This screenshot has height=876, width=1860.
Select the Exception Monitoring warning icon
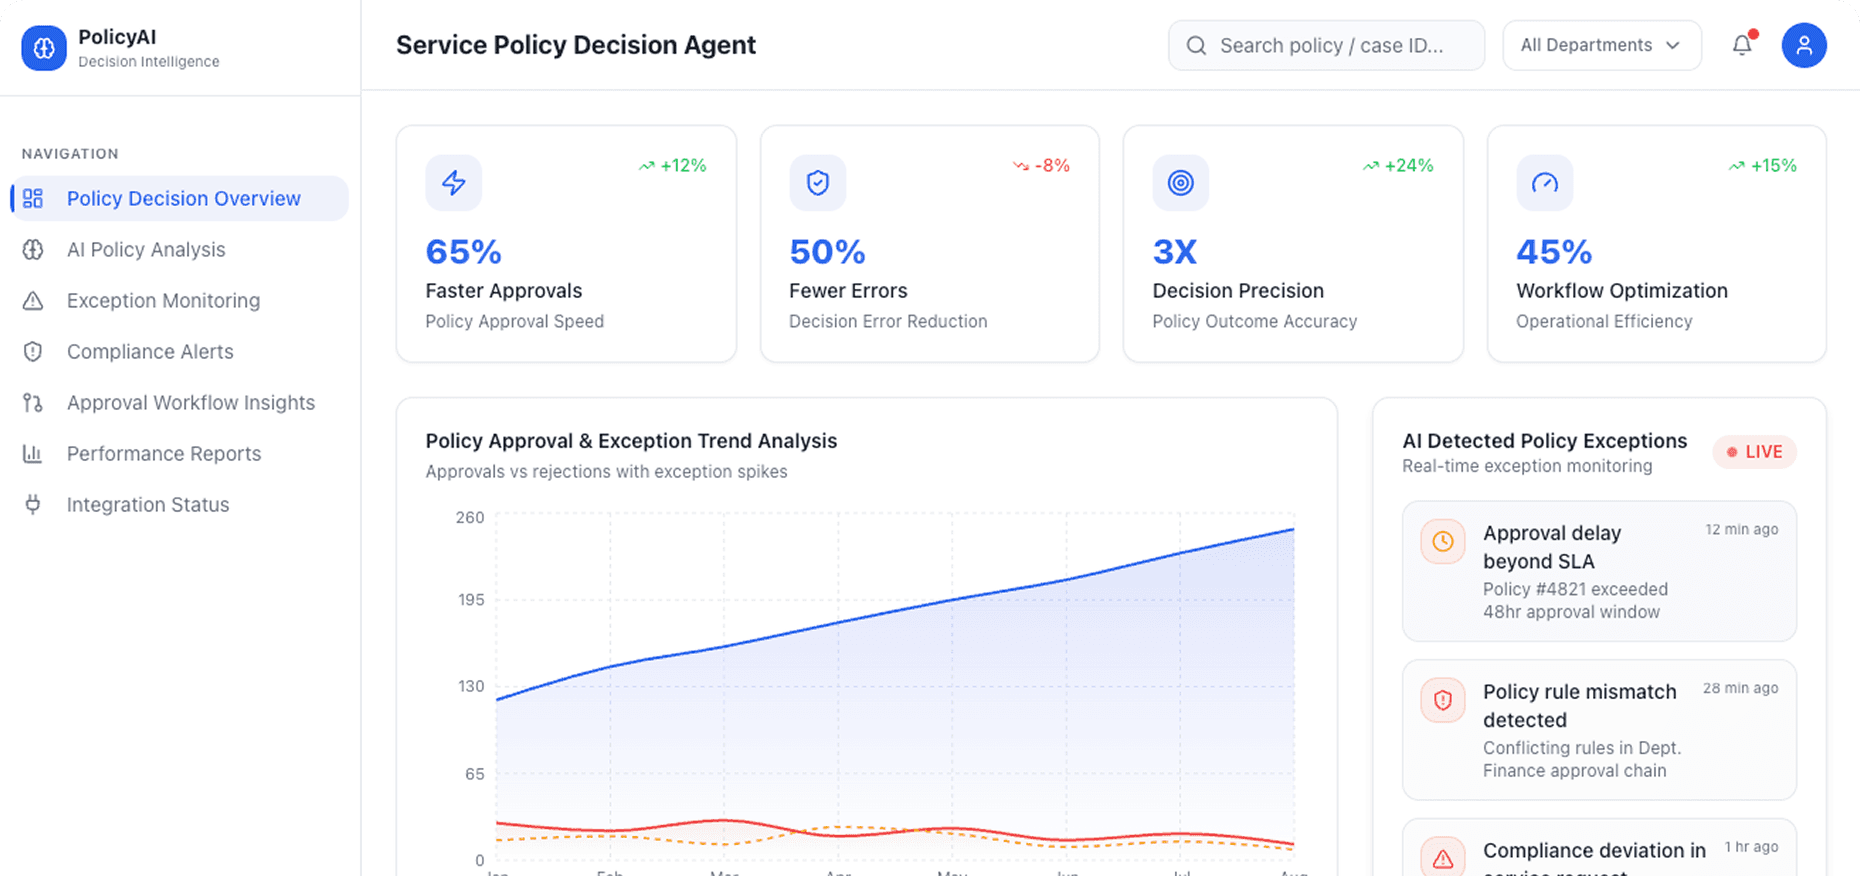coord(33,300)
